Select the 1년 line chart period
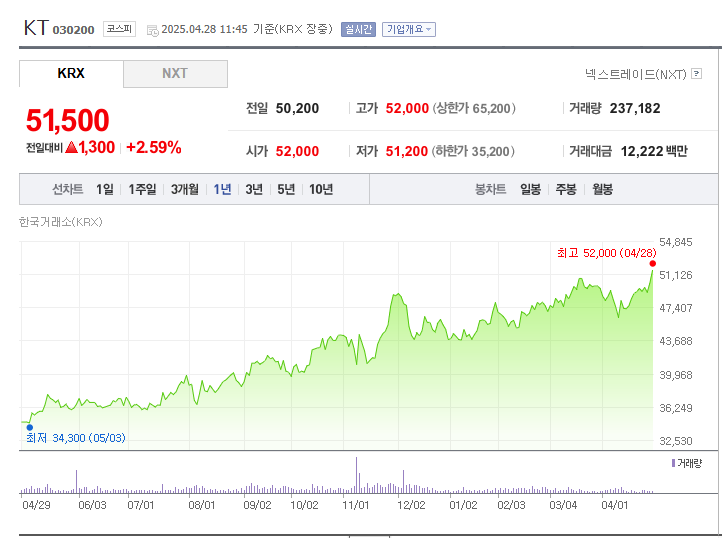722x538 pixels. 222,189
